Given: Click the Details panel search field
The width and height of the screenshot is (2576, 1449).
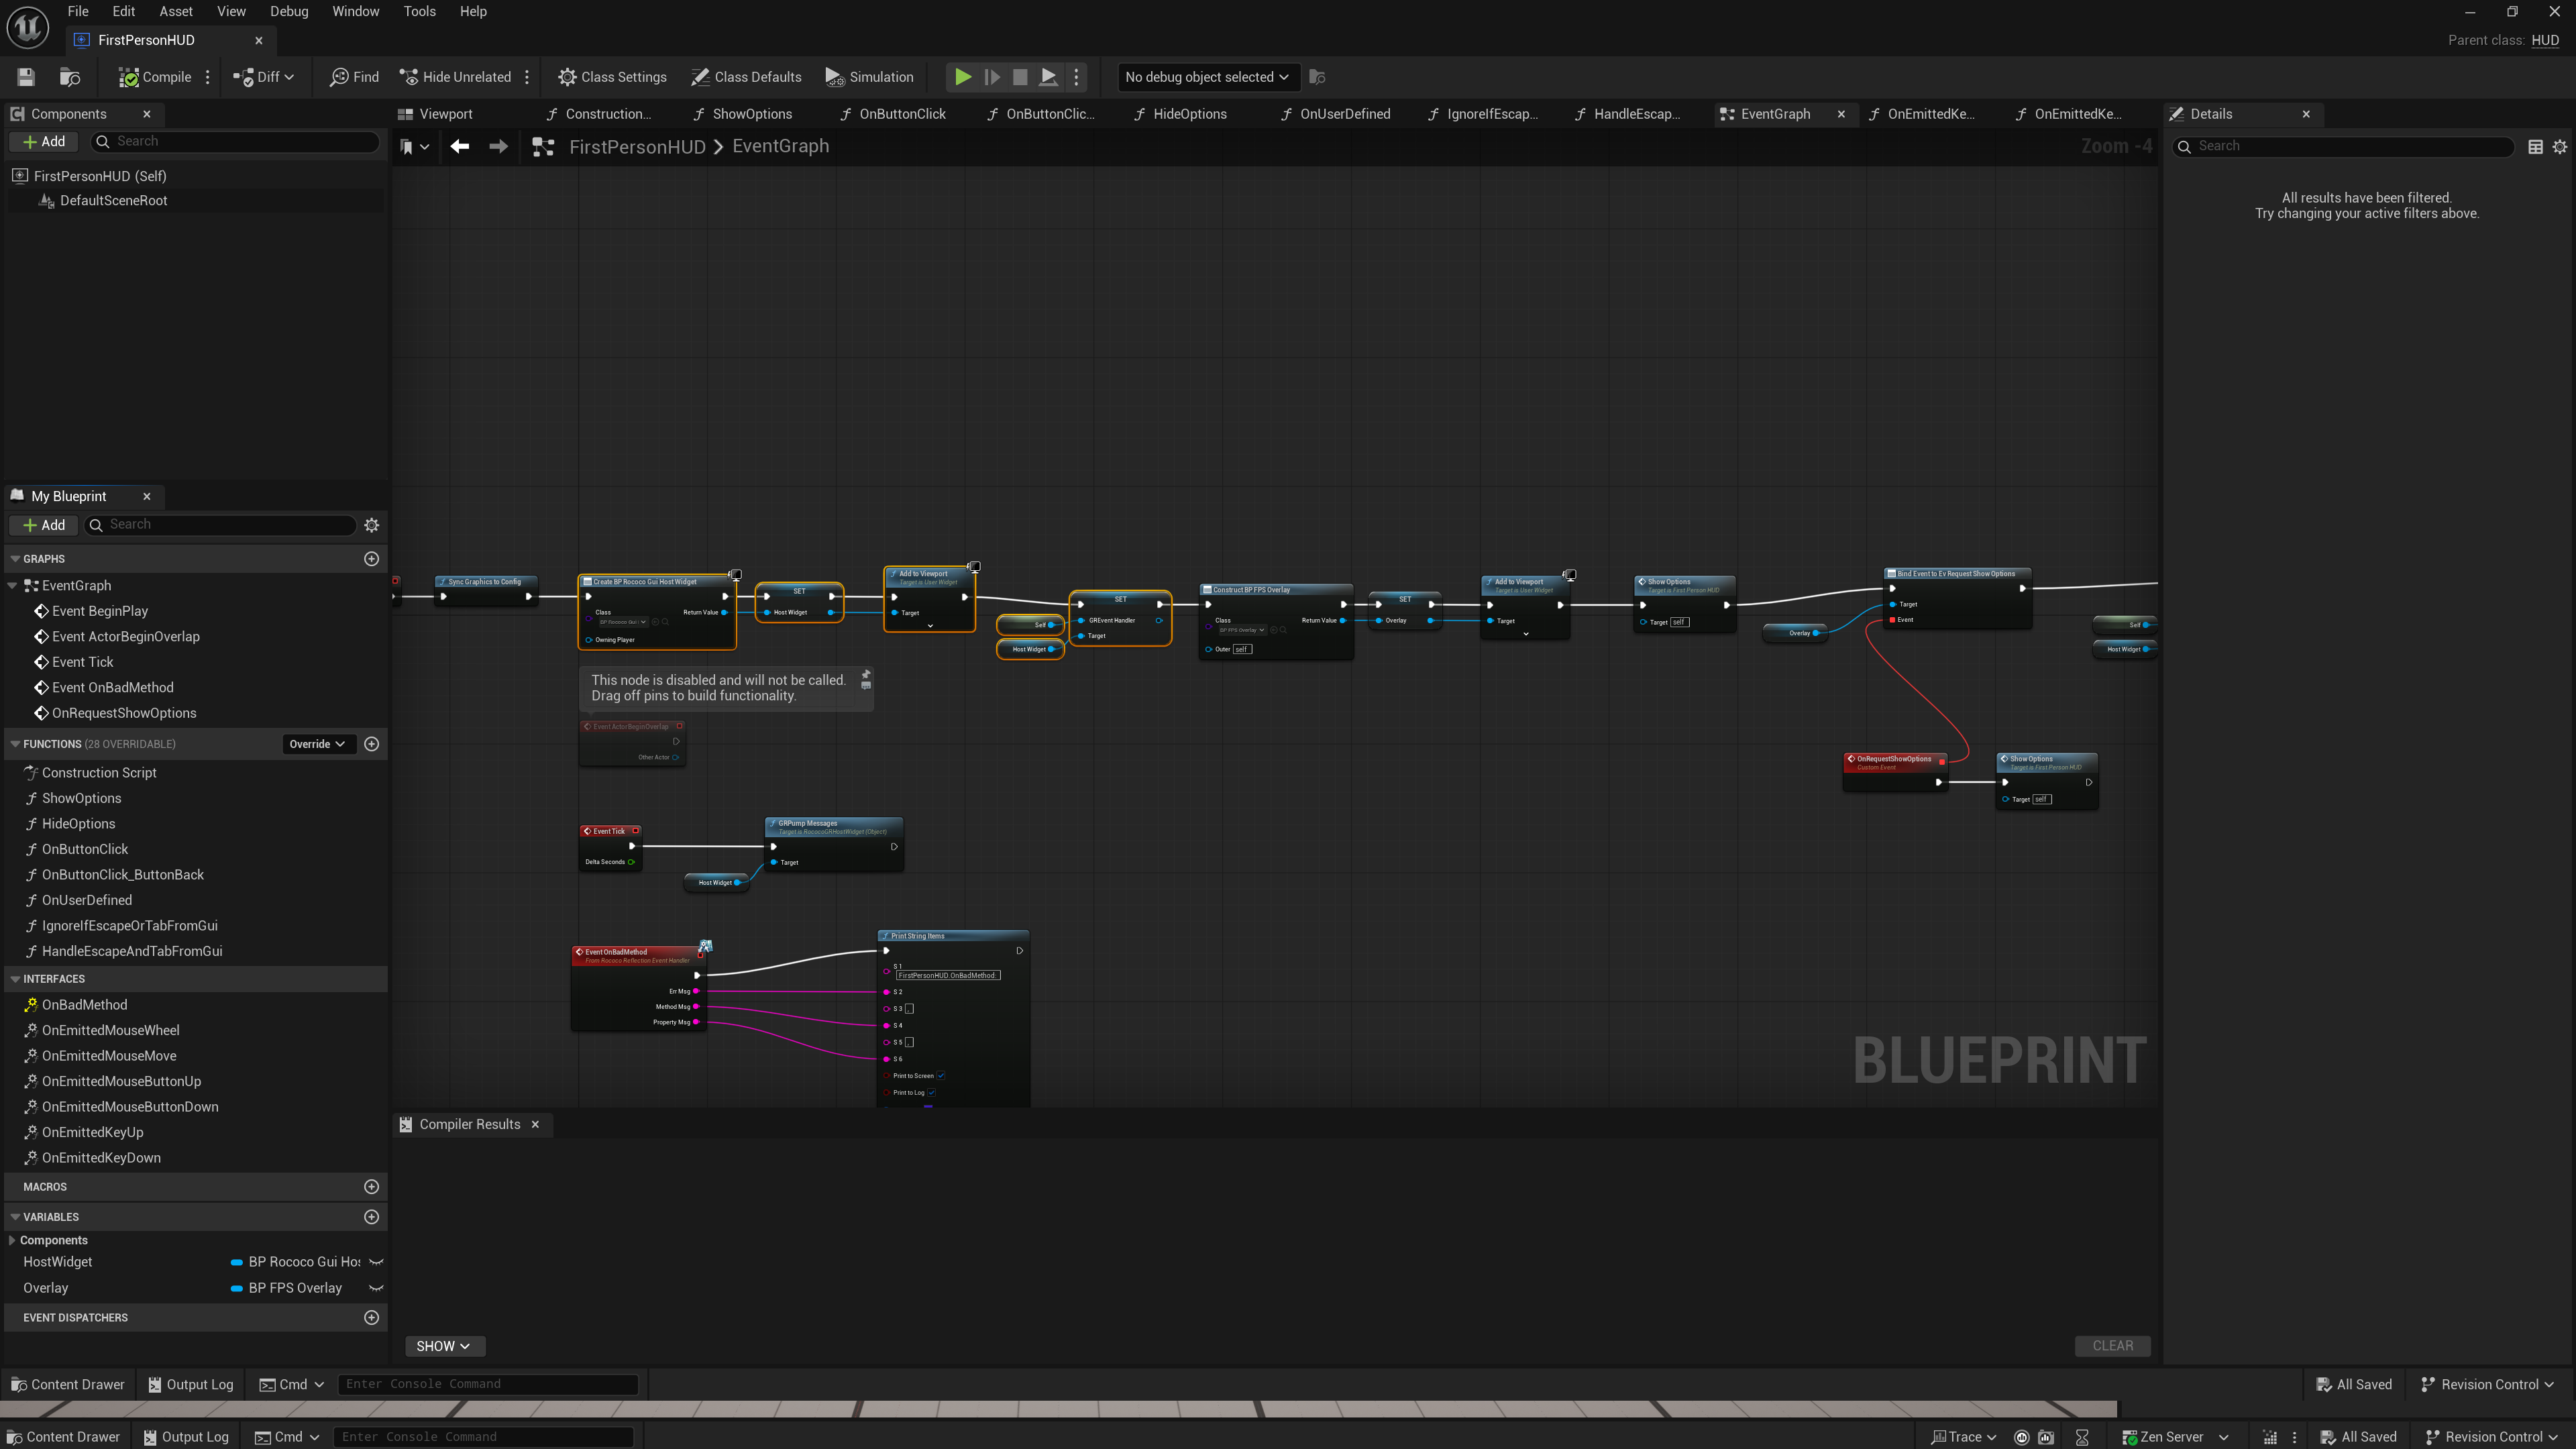Looking at the screenshot, I should pyautogui.click(x=2350, y=146).
